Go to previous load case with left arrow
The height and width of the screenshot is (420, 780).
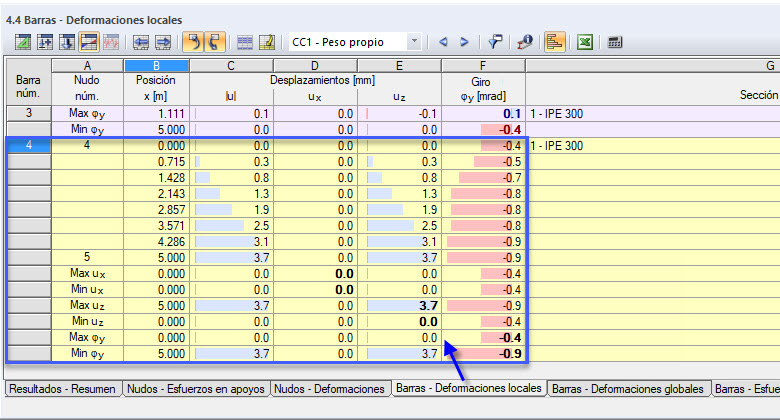(443, 42)
